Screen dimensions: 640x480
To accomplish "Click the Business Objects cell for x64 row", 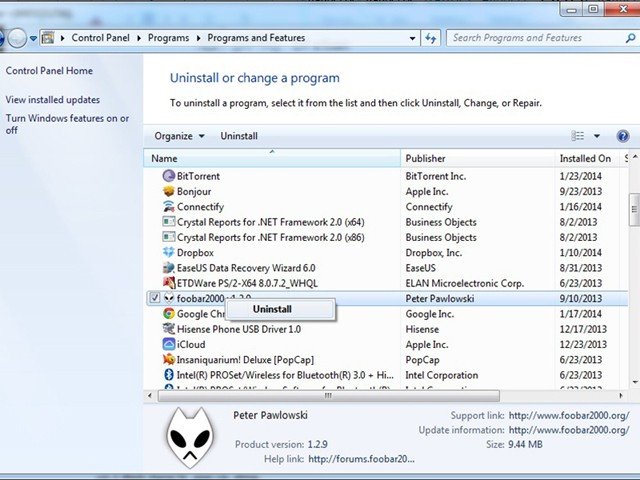I will click(441, 222).
